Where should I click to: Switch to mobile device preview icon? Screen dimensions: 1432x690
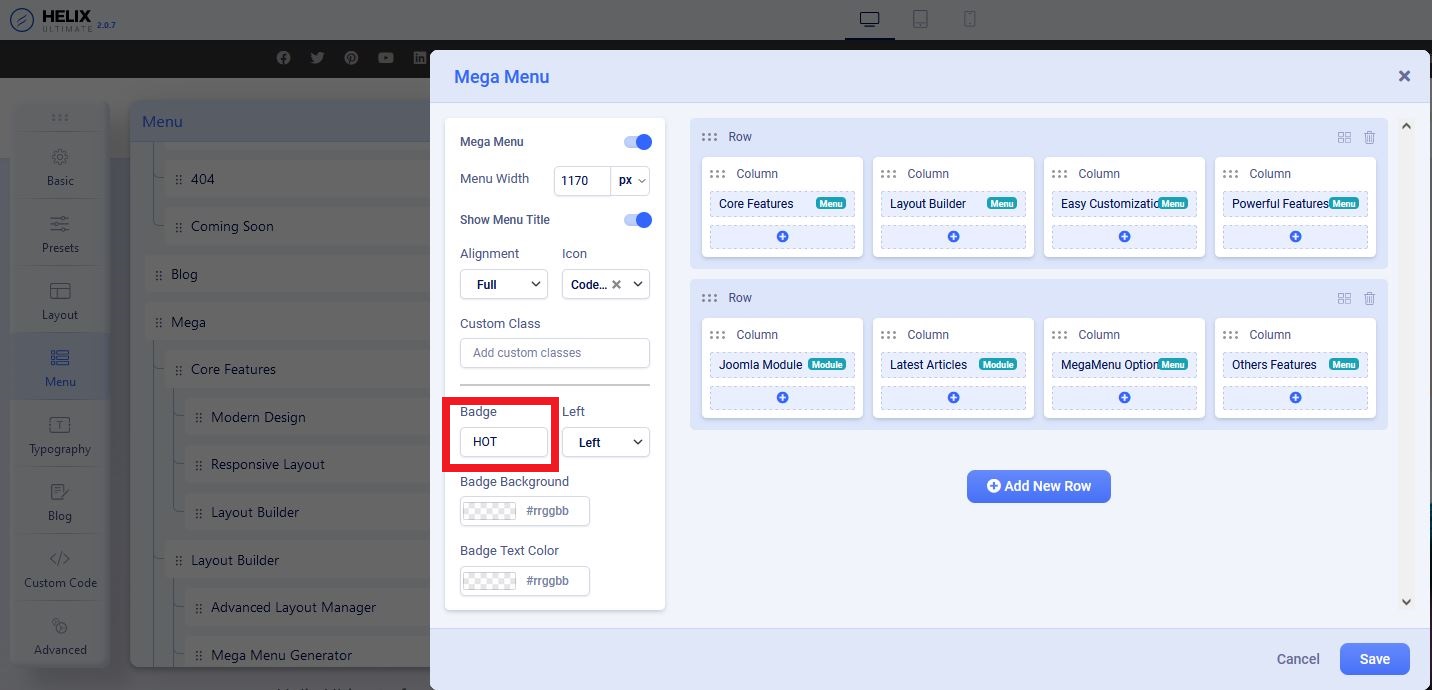coord(969,20)
